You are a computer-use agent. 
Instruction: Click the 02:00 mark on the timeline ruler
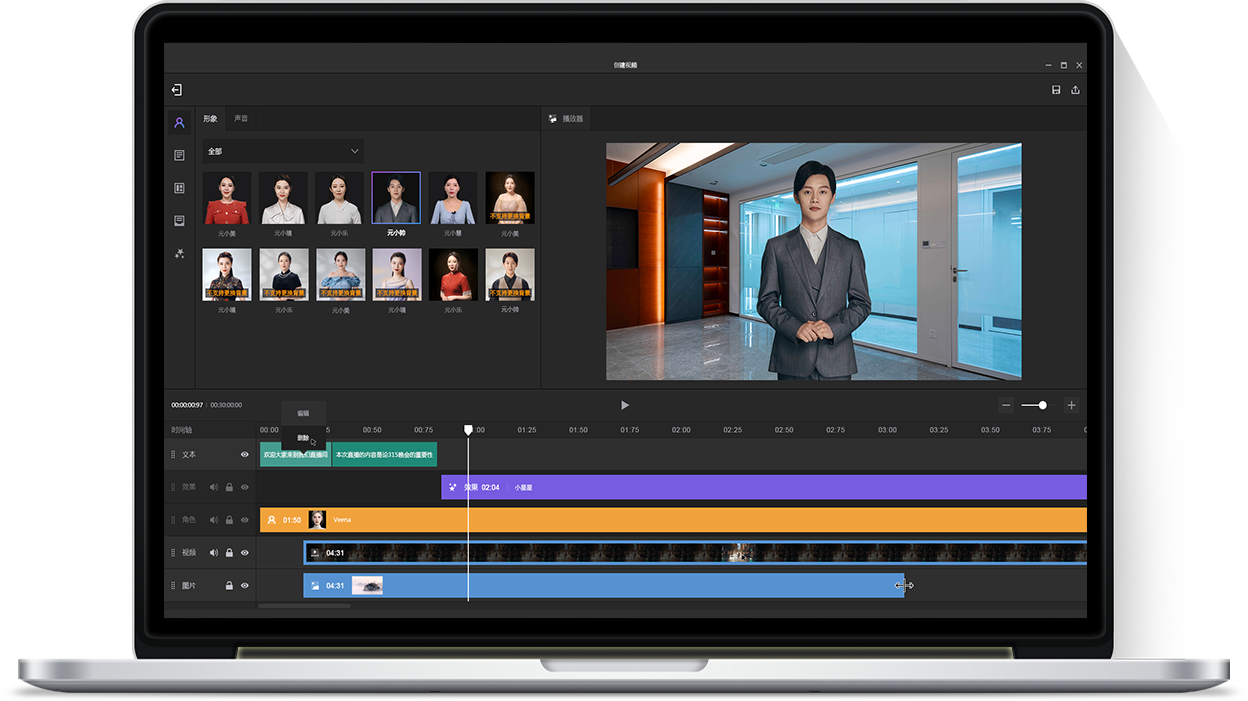(x=681, y=430)
